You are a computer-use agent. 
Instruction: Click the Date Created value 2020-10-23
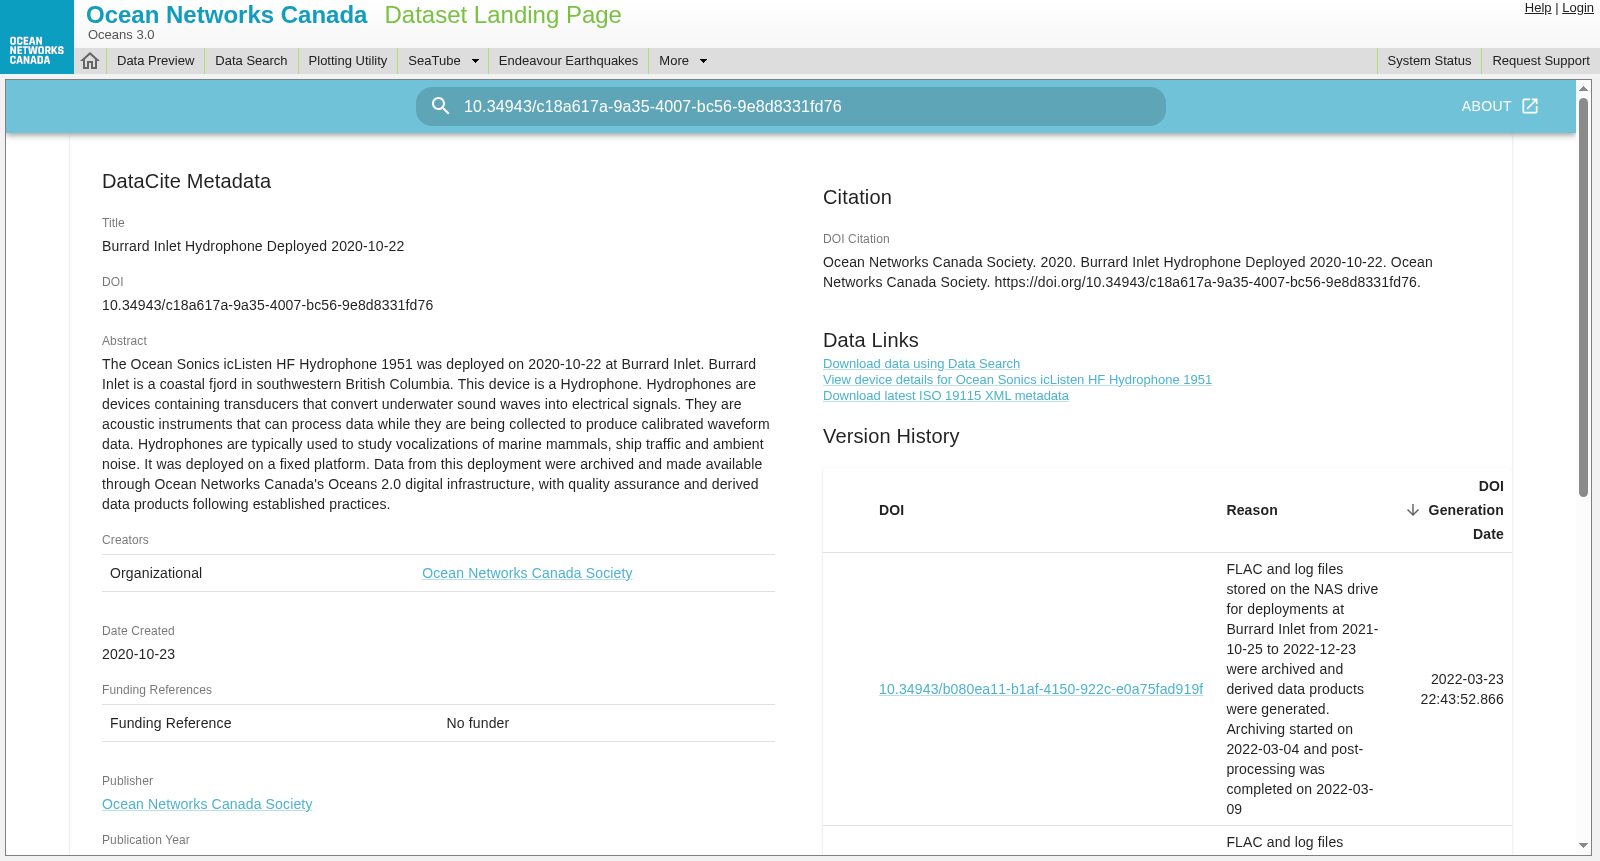(138, 654)
